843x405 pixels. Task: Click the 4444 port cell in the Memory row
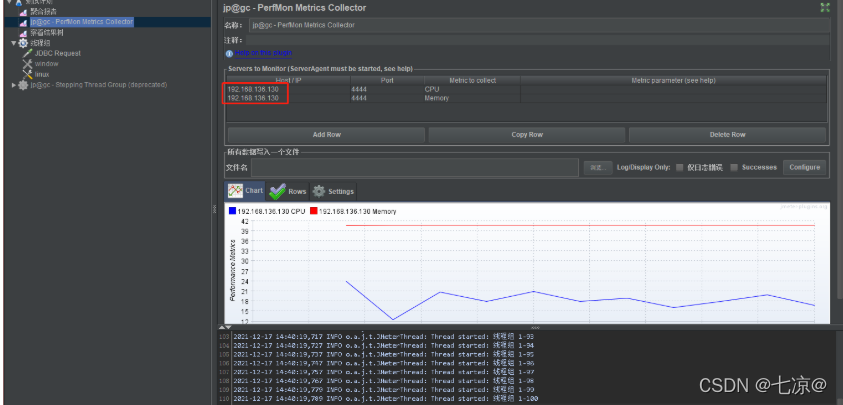(387, 98)
